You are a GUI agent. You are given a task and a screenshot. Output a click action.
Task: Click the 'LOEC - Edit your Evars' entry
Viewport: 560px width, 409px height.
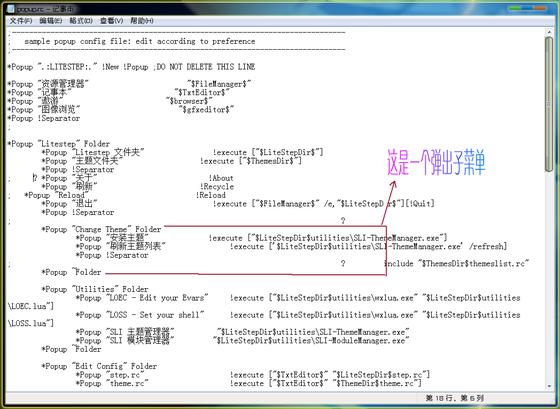point(142,298)
